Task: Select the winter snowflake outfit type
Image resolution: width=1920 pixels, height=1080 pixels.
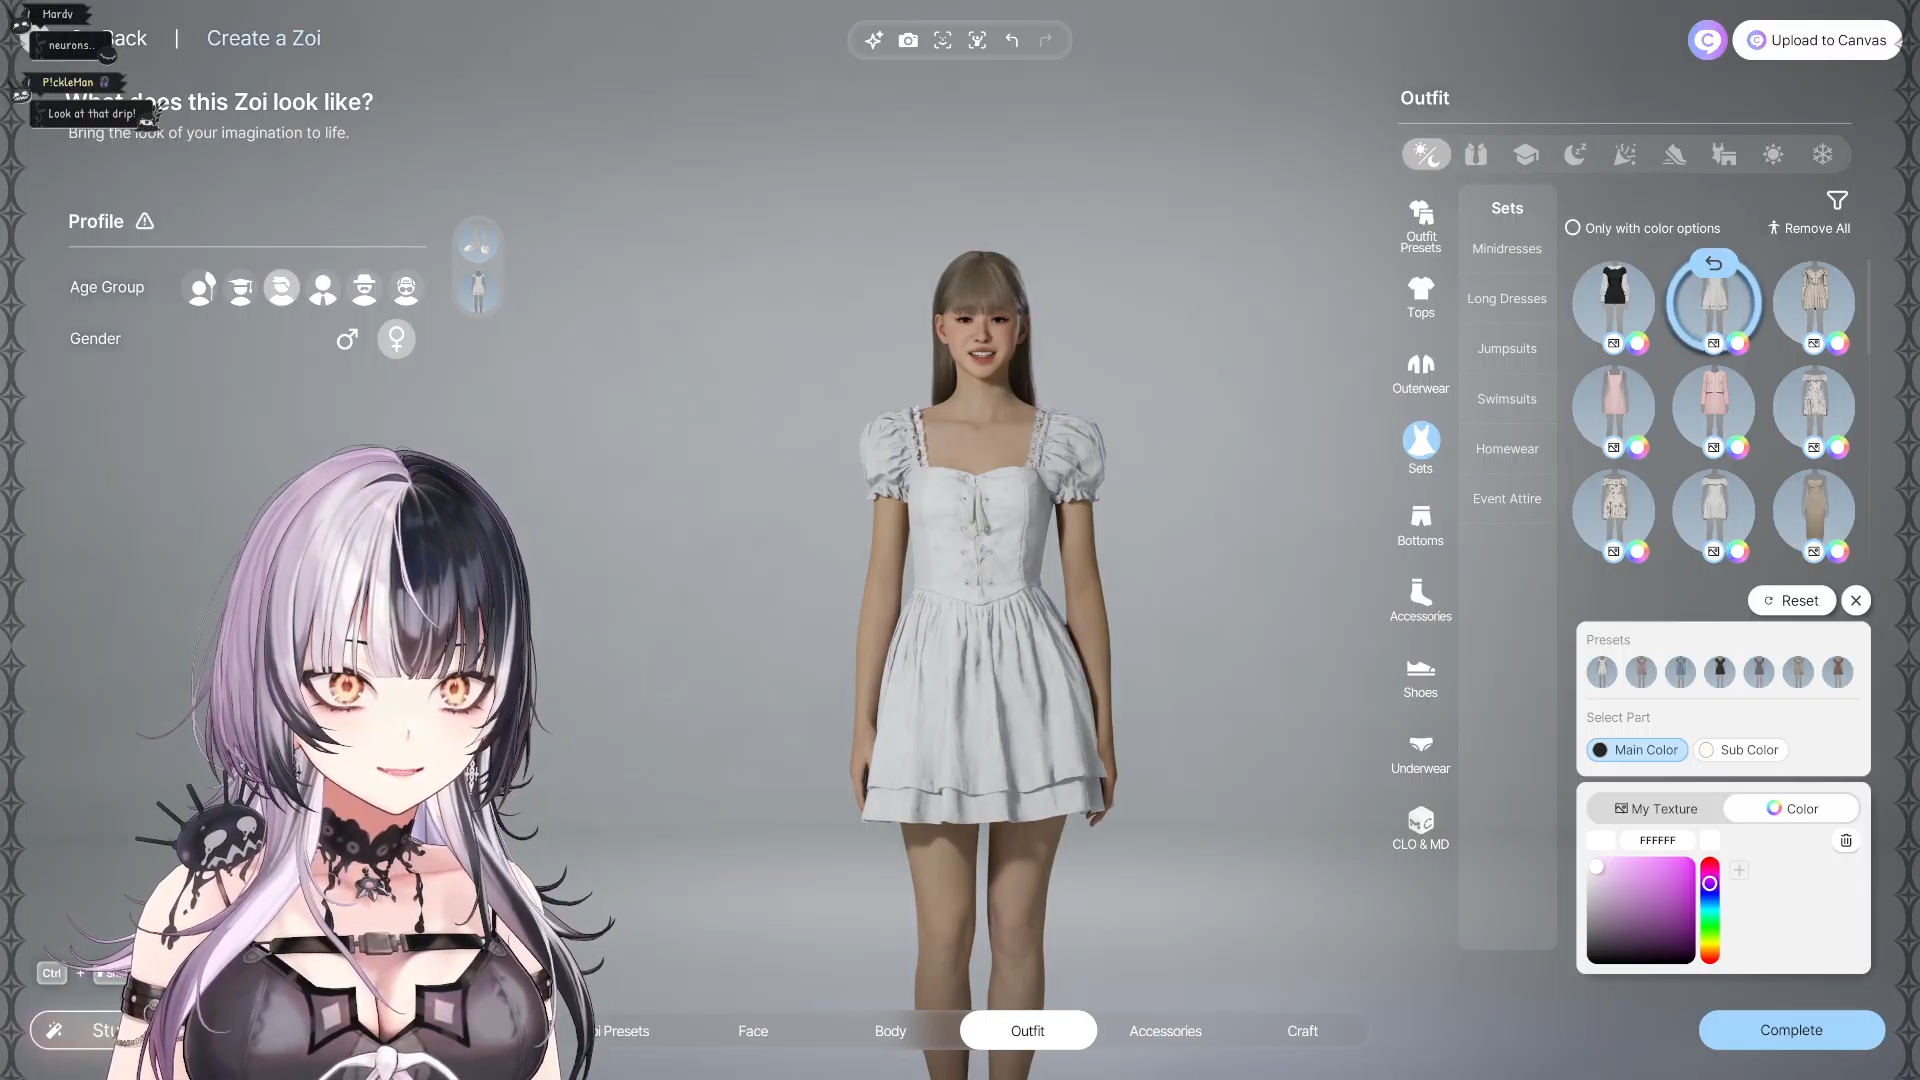Action: click(x=1822, y=154)
